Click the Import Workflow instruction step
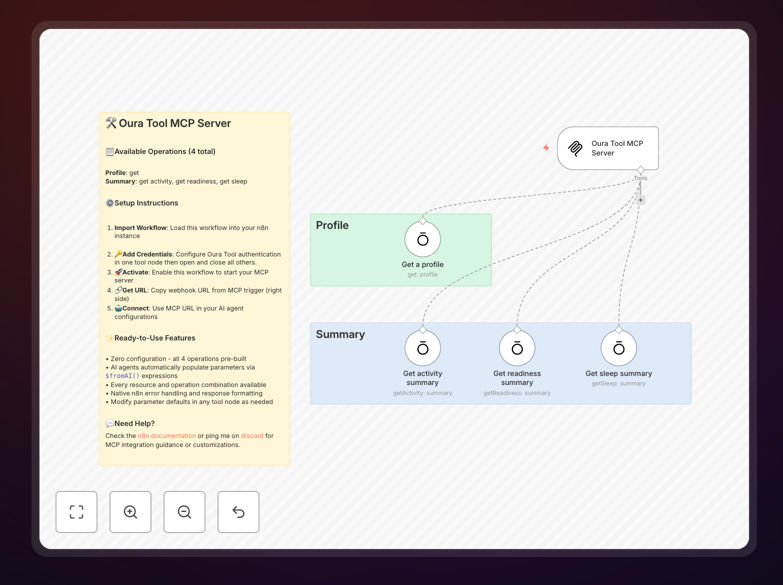783x585 pixels. (191, 231)
